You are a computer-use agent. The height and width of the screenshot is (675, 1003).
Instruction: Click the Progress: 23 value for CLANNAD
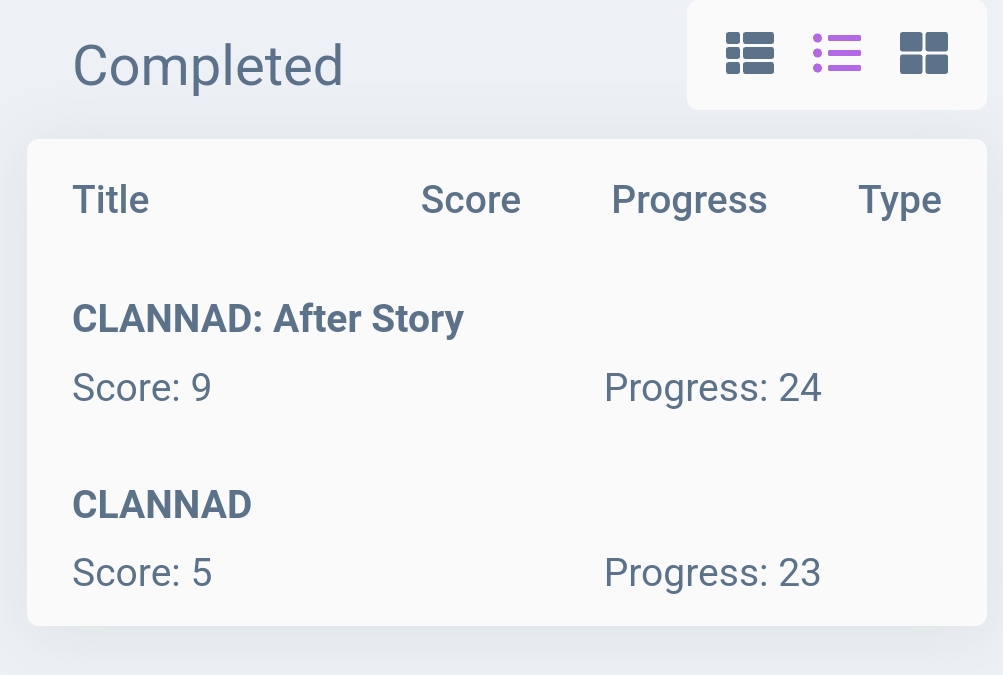tap(712, 573)
